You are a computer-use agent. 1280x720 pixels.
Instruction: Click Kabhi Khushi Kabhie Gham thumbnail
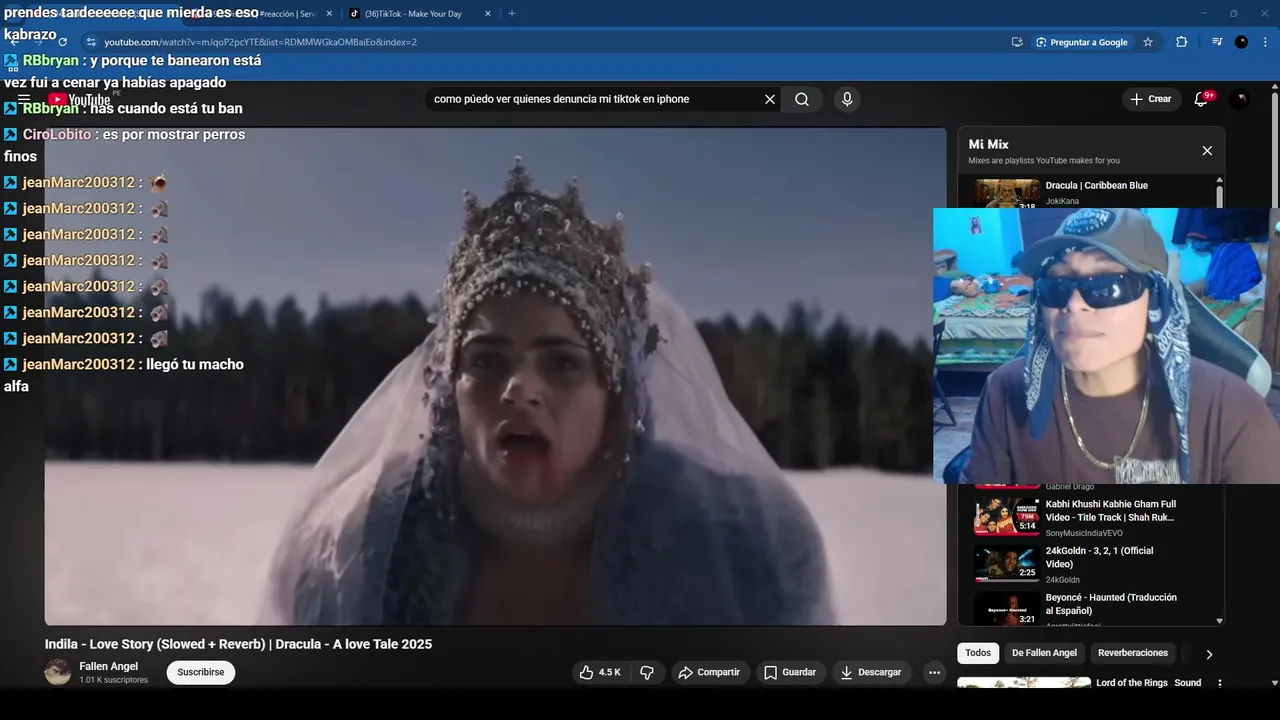coord(1007,517)
